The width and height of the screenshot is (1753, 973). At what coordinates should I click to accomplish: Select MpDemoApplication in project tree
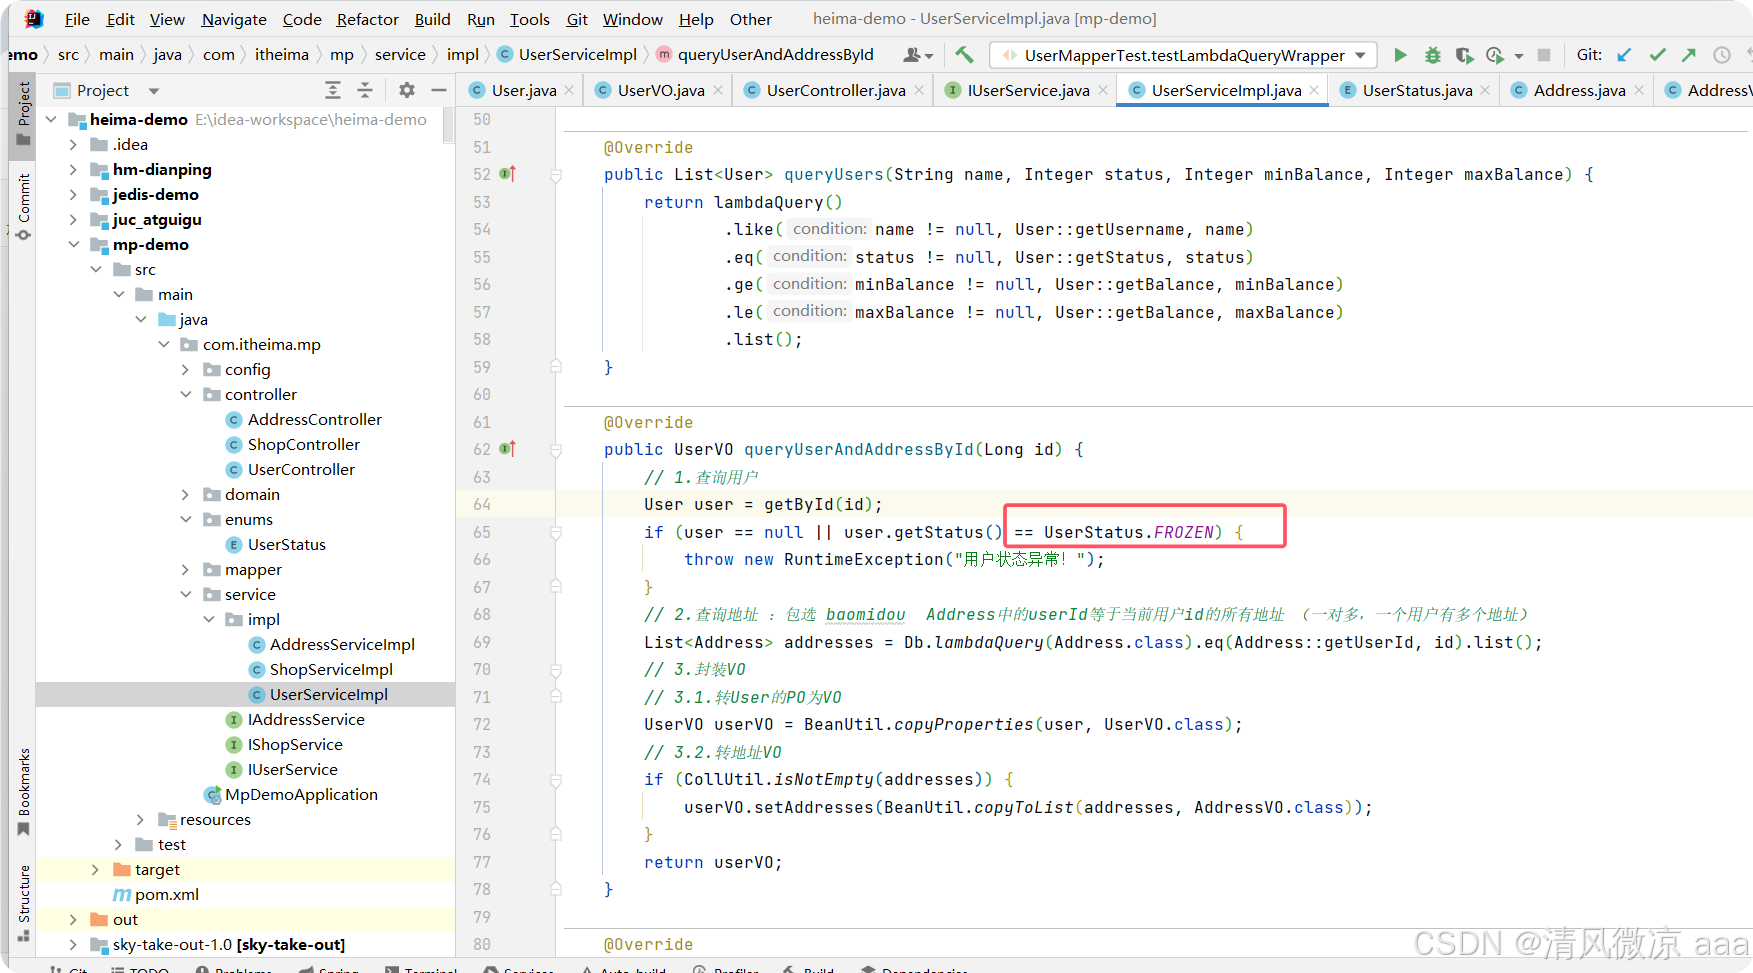click(x=291, y=795)
